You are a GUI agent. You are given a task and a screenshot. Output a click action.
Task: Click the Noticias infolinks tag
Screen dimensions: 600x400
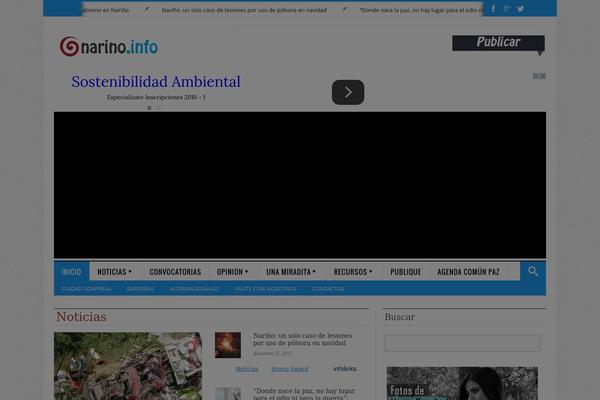[x=247, y=369]
